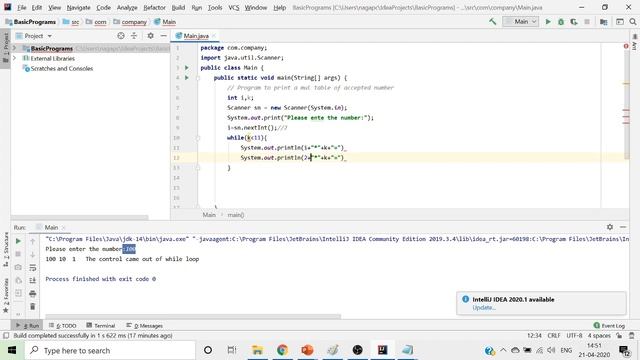The image size is (640, 360).
Task: Click stop icon in Run tool window
Action: tap(18, 254)
